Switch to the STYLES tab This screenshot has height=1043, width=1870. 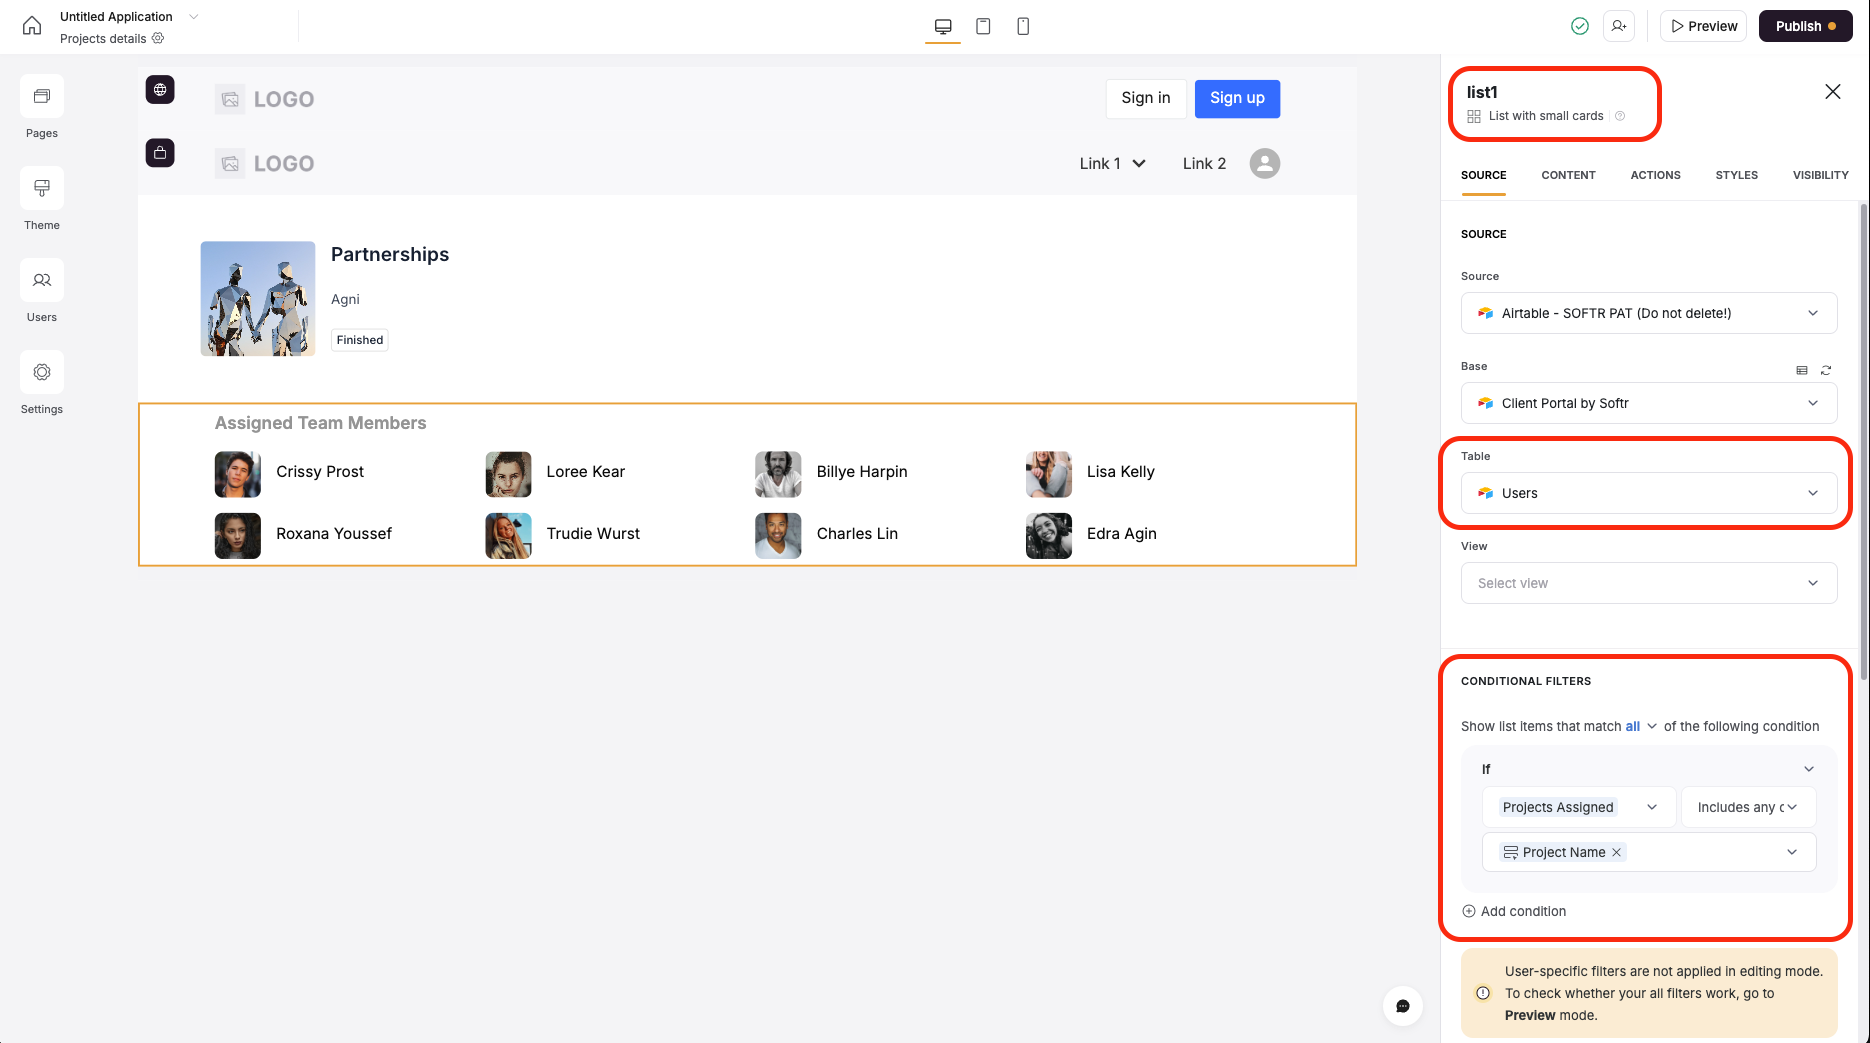1736,175
